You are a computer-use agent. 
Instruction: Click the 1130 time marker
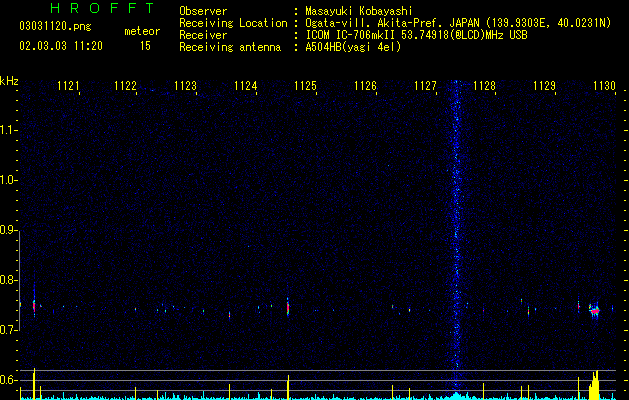coord(604,86)
